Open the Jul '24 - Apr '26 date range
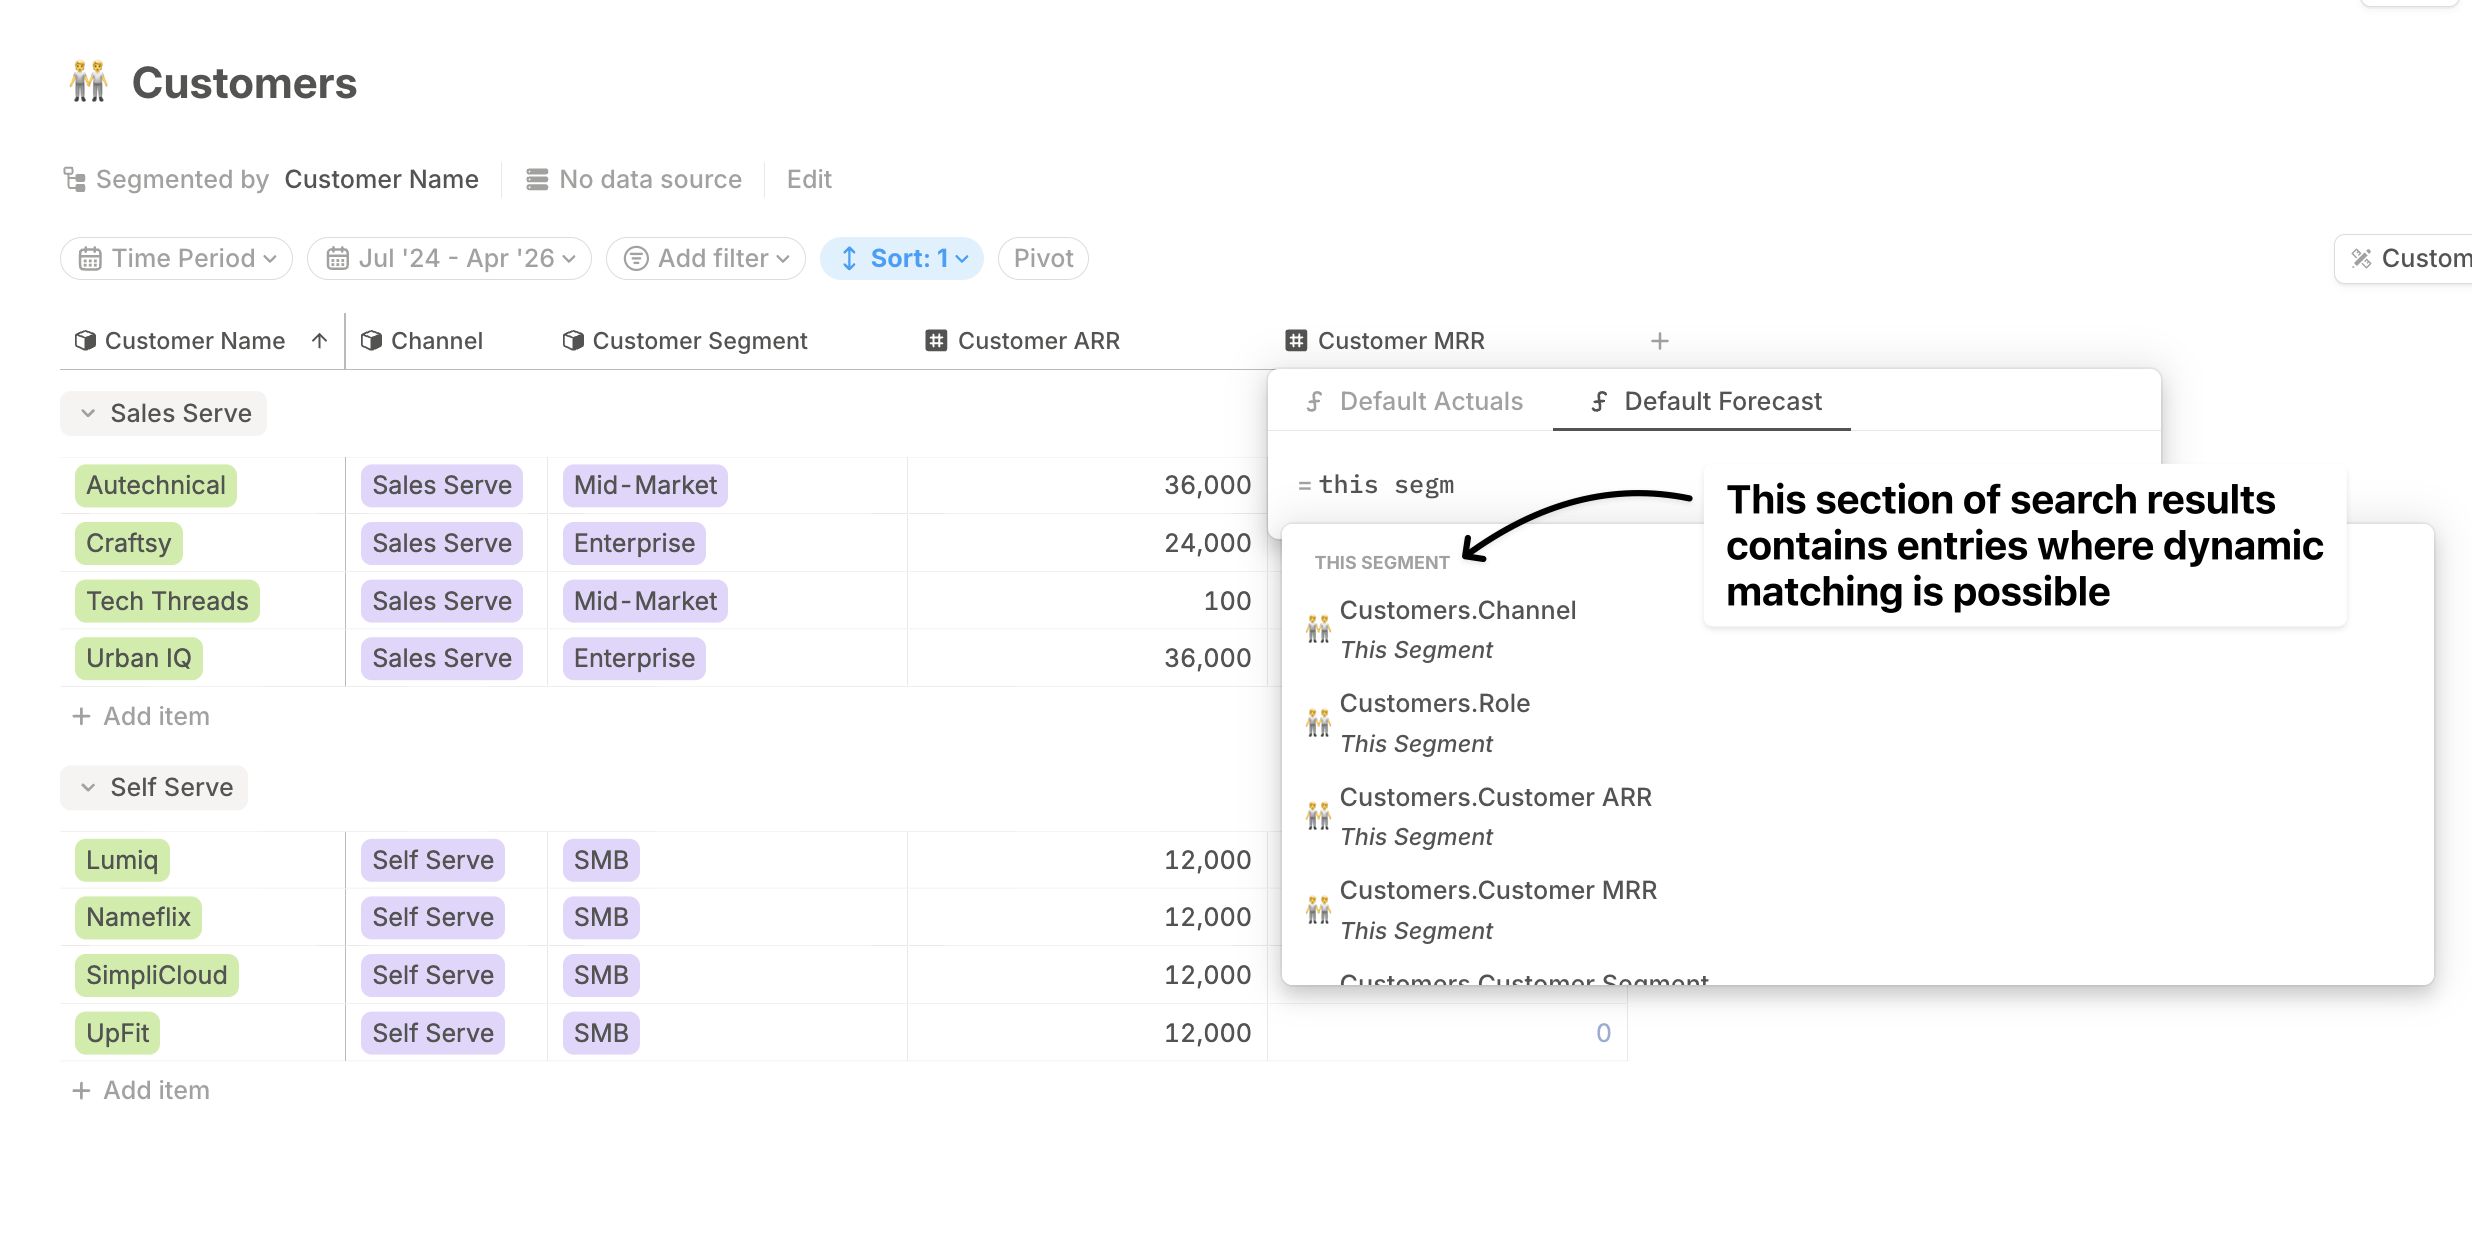This screenshot has height=1238, width=2472. (450, 258)
